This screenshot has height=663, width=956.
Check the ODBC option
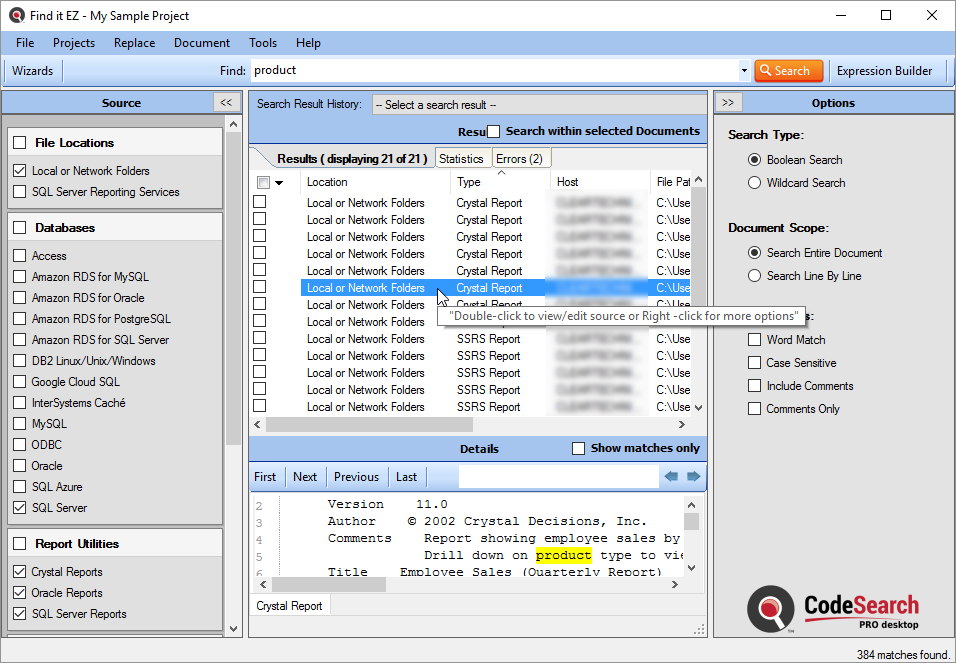[x=20, y=445]
